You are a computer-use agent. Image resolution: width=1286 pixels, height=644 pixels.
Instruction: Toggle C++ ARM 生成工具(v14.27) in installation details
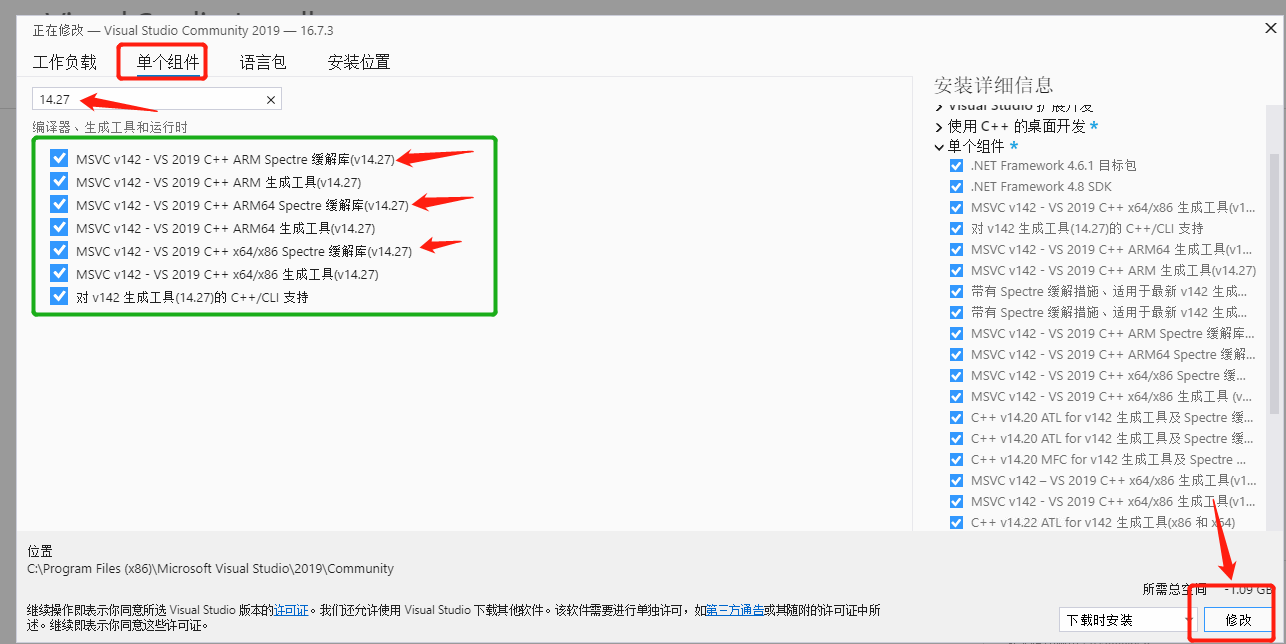[x=956, y=270]
